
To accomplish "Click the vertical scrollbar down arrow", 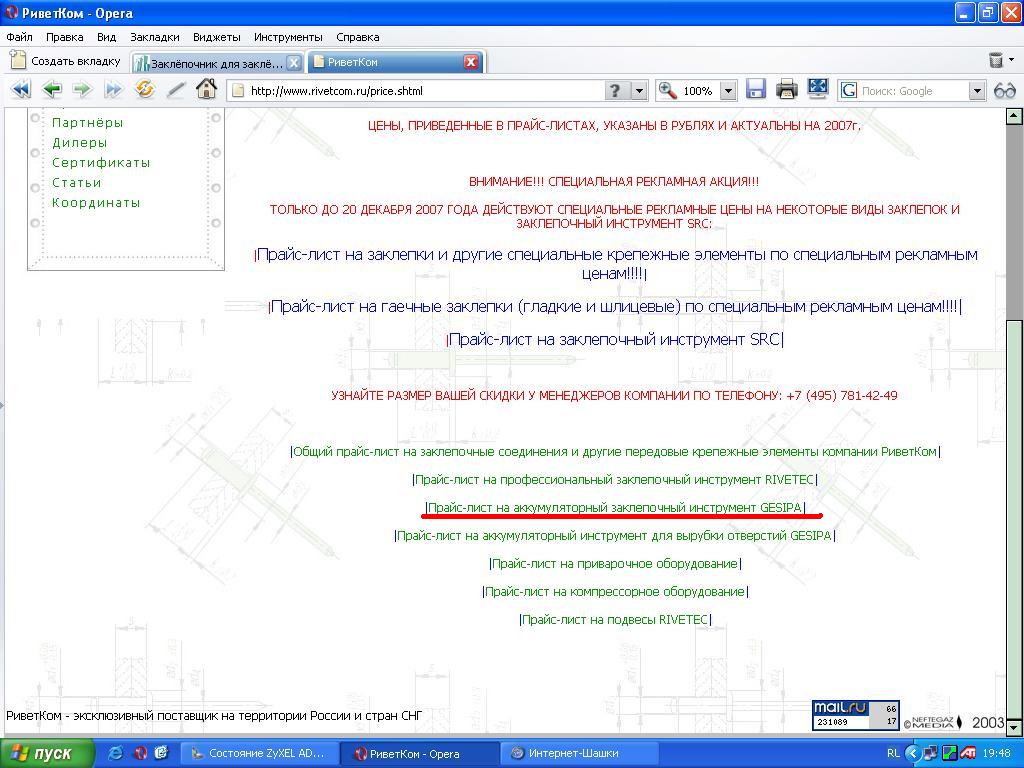I will [1014, 726].
